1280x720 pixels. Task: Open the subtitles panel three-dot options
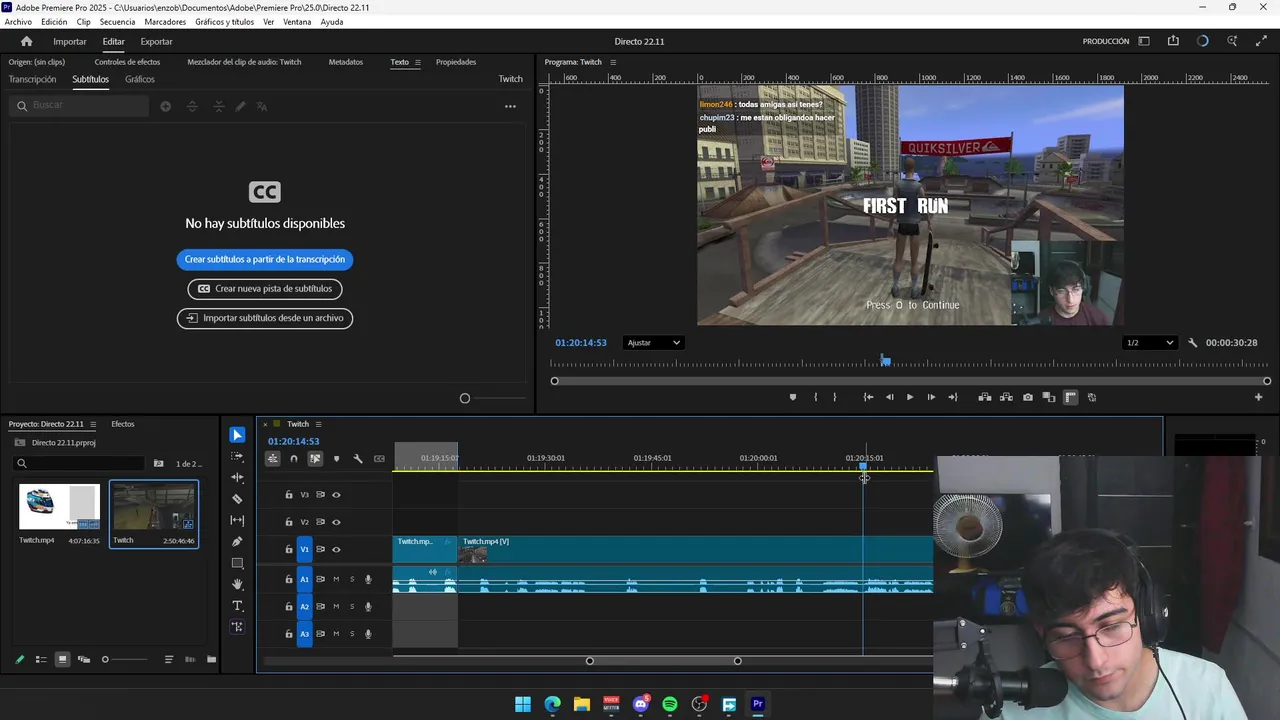(x=510, y=106)
